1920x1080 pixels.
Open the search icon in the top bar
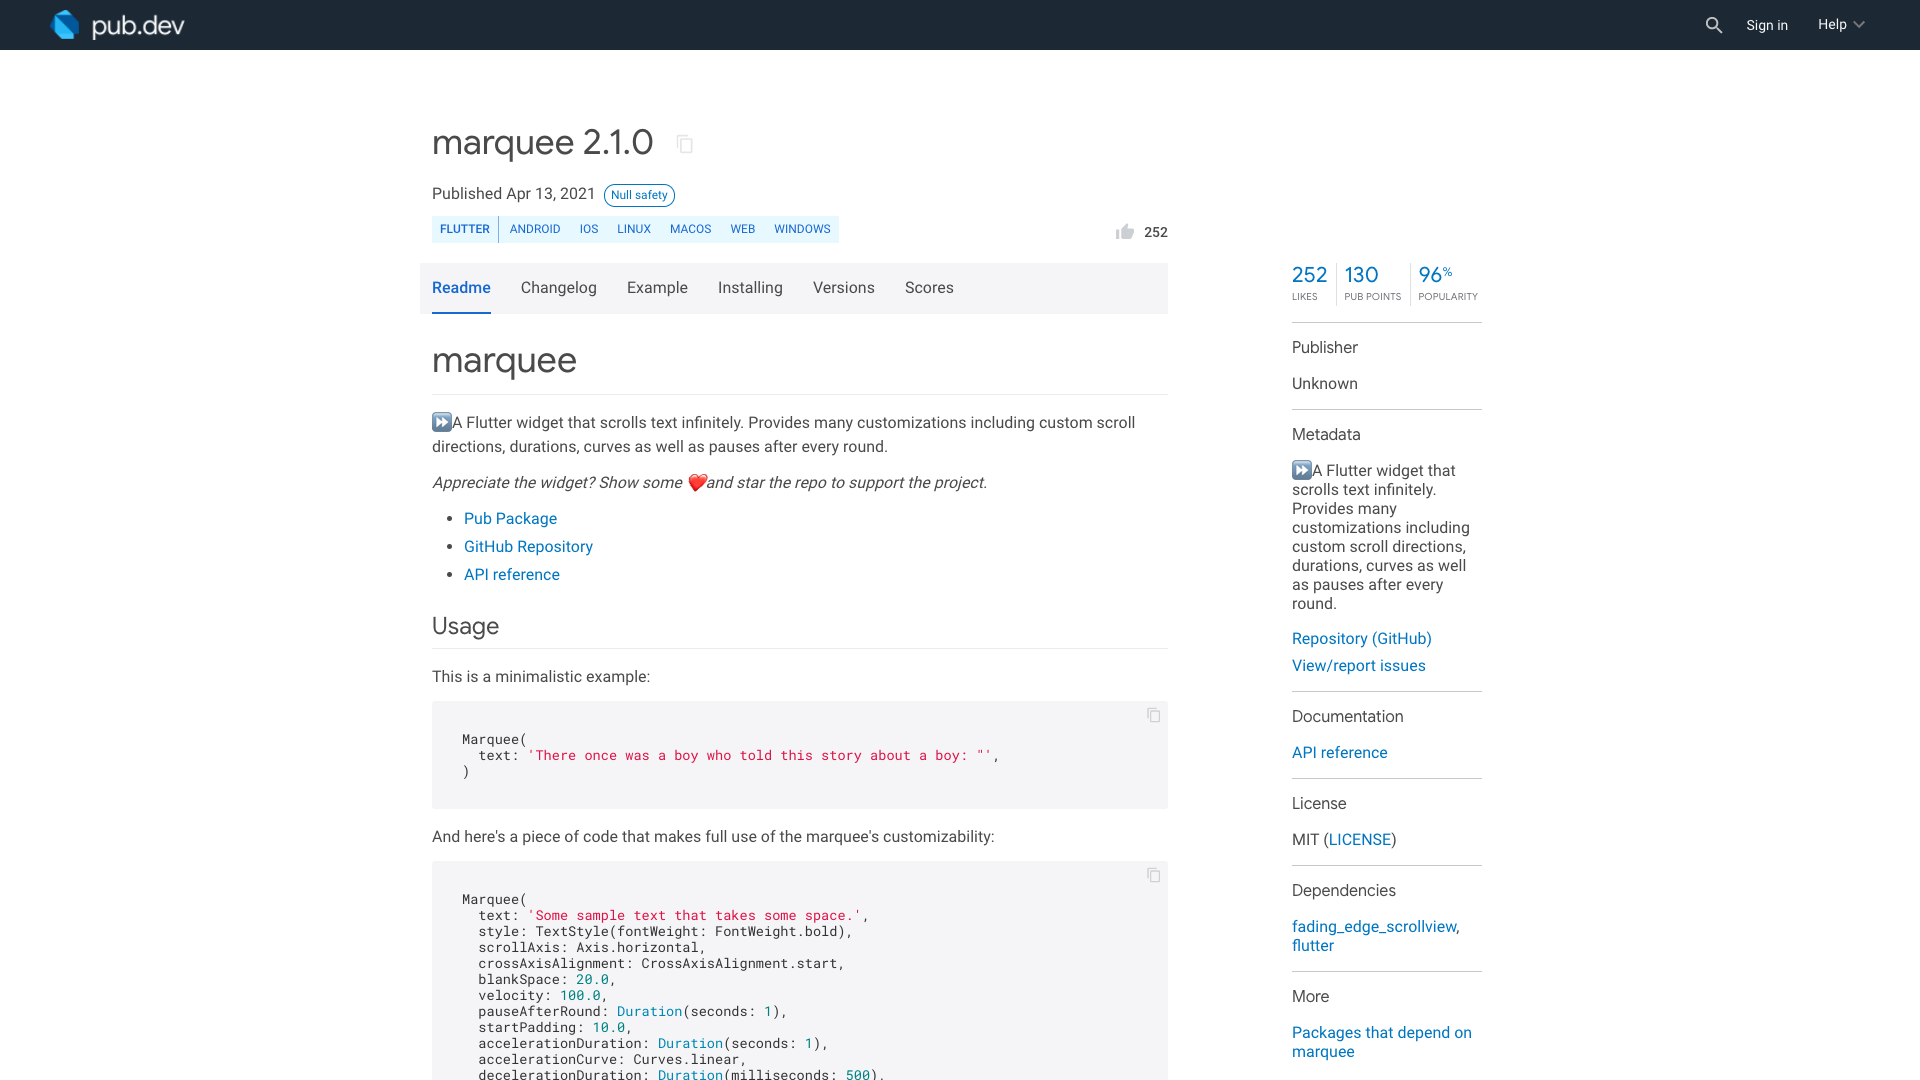click(x=1713, y=25)
